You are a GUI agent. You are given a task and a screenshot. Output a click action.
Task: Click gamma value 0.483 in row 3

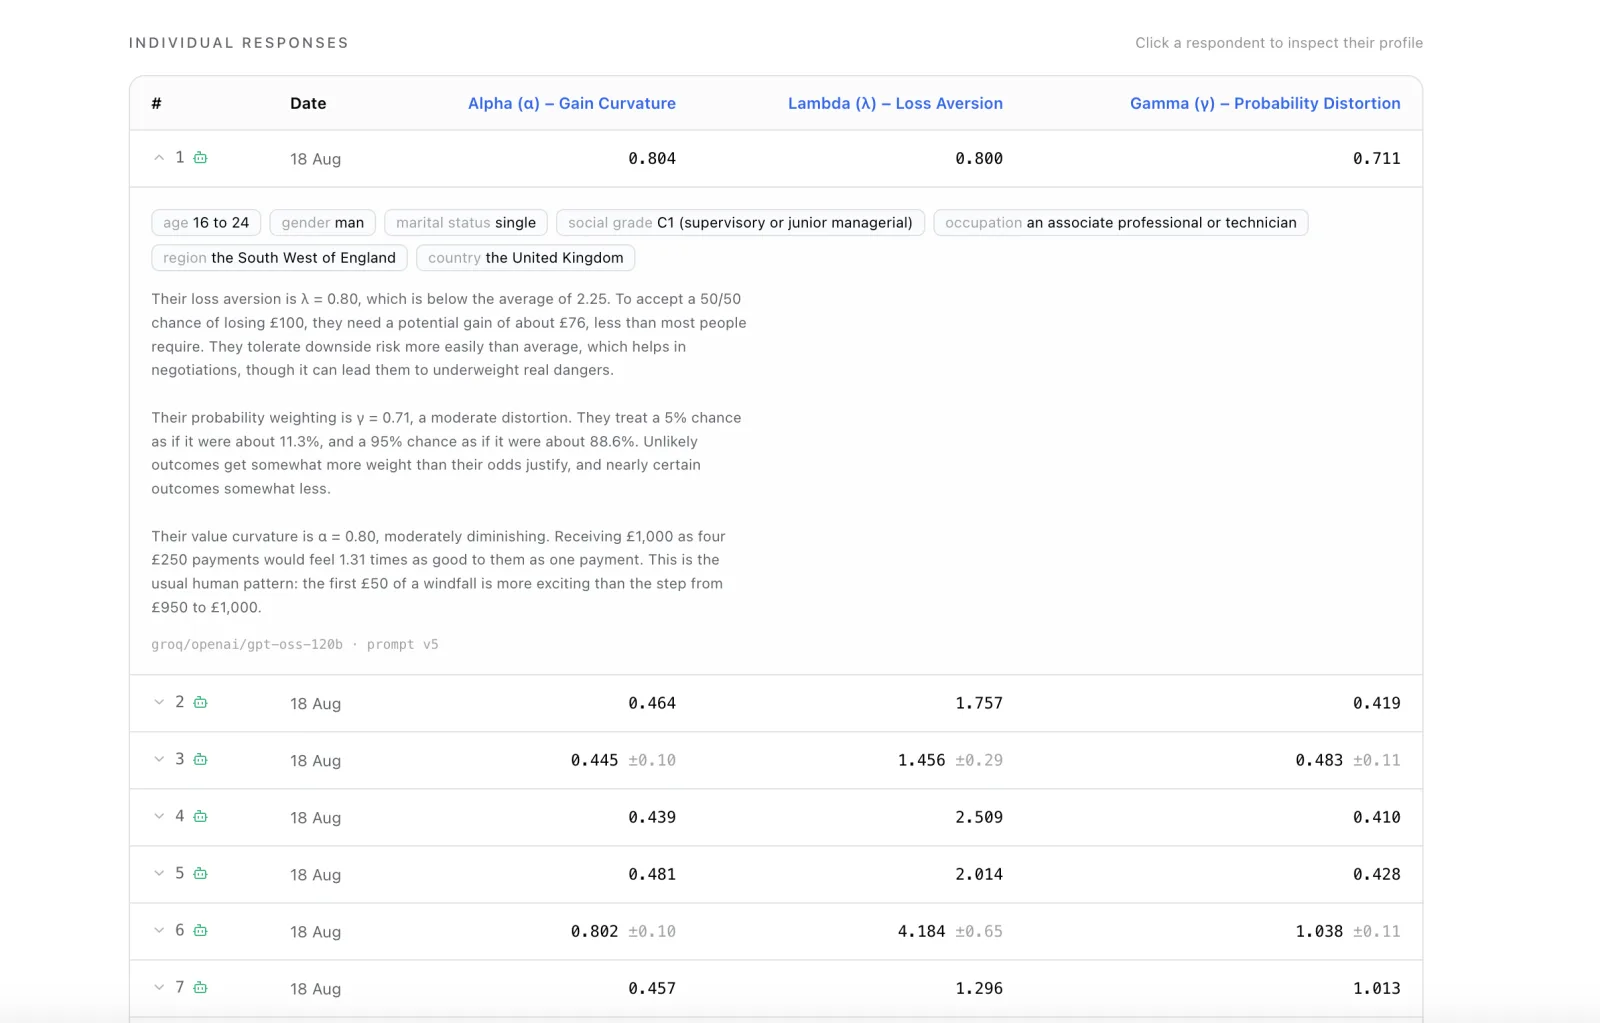pos(1319,760)
